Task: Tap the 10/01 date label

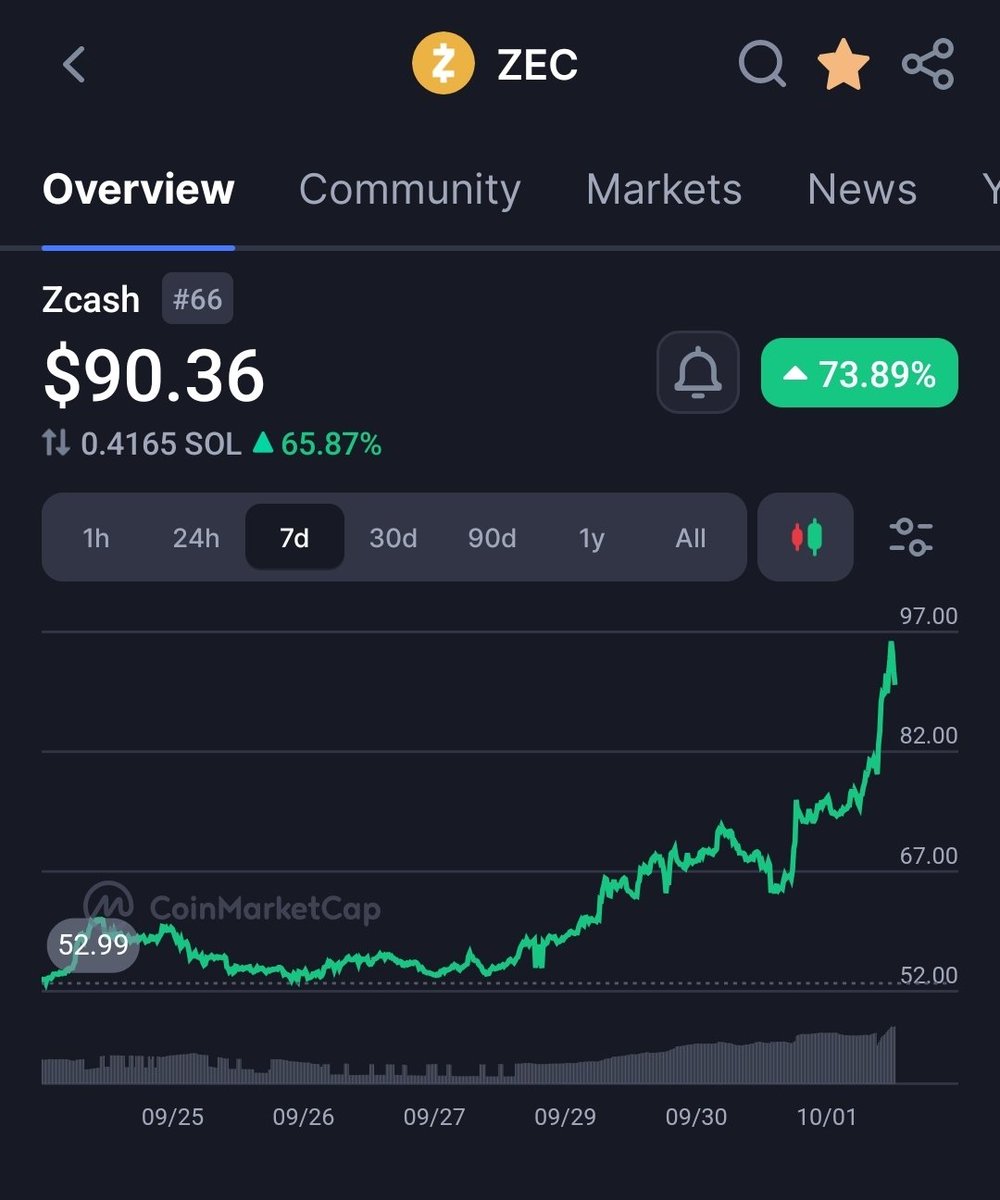Action: [827, 1117]
